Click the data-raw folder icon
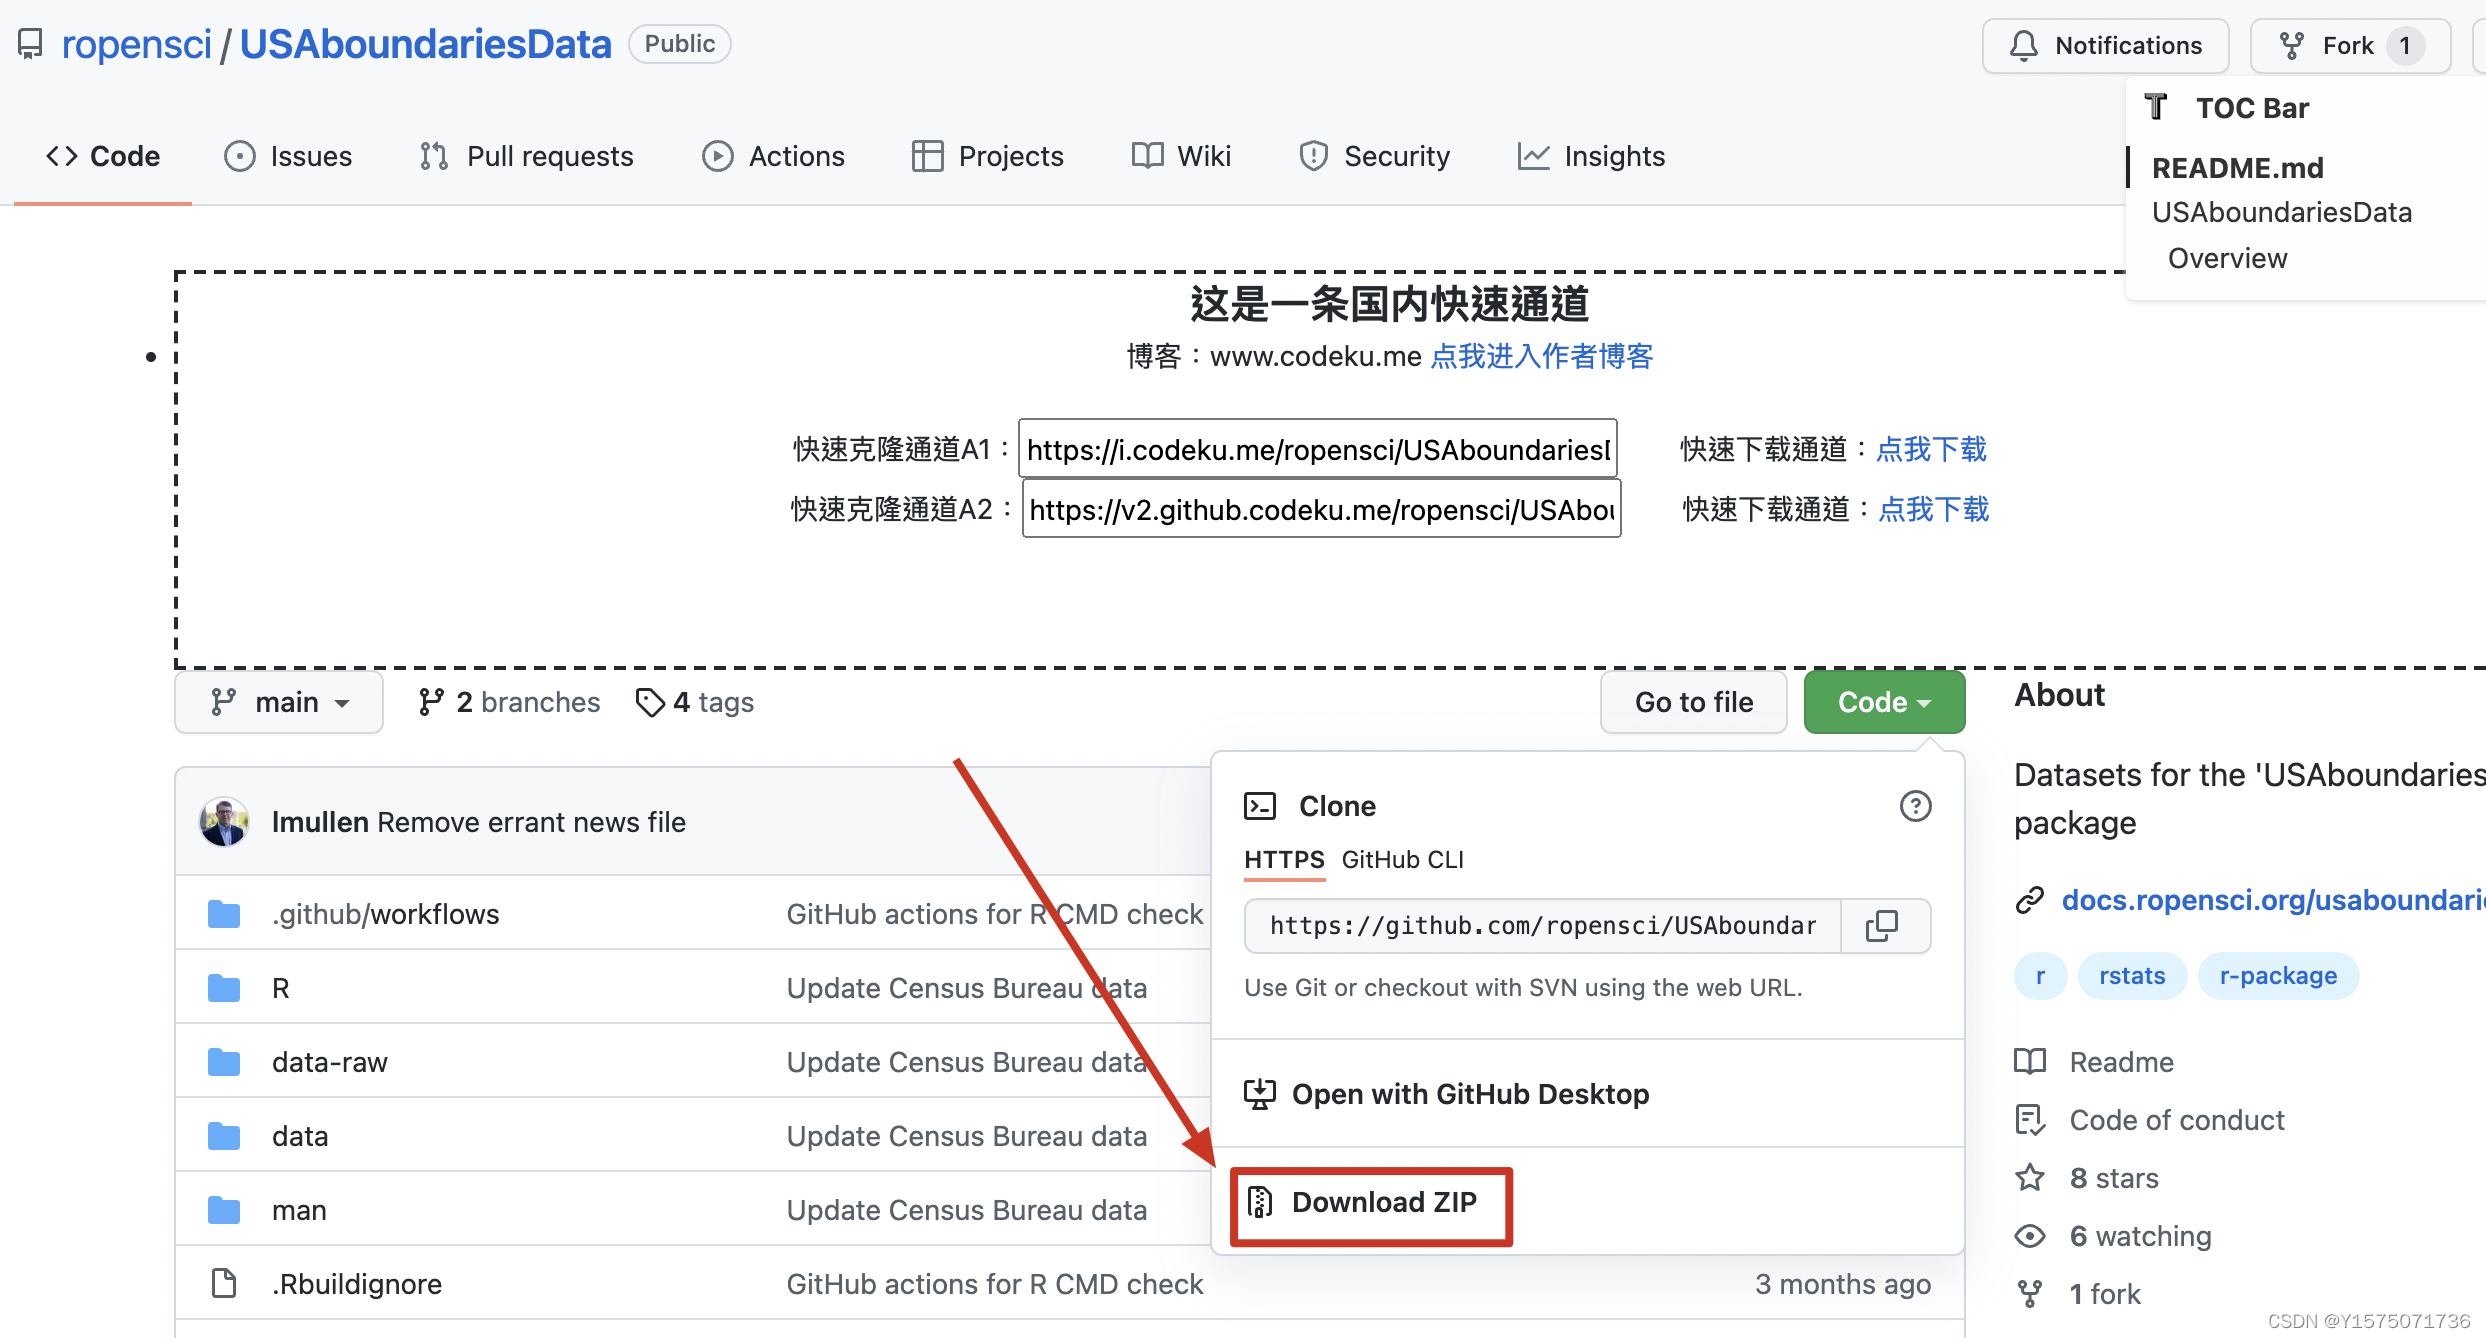 pyautogui.click(x=224, y=1062)
